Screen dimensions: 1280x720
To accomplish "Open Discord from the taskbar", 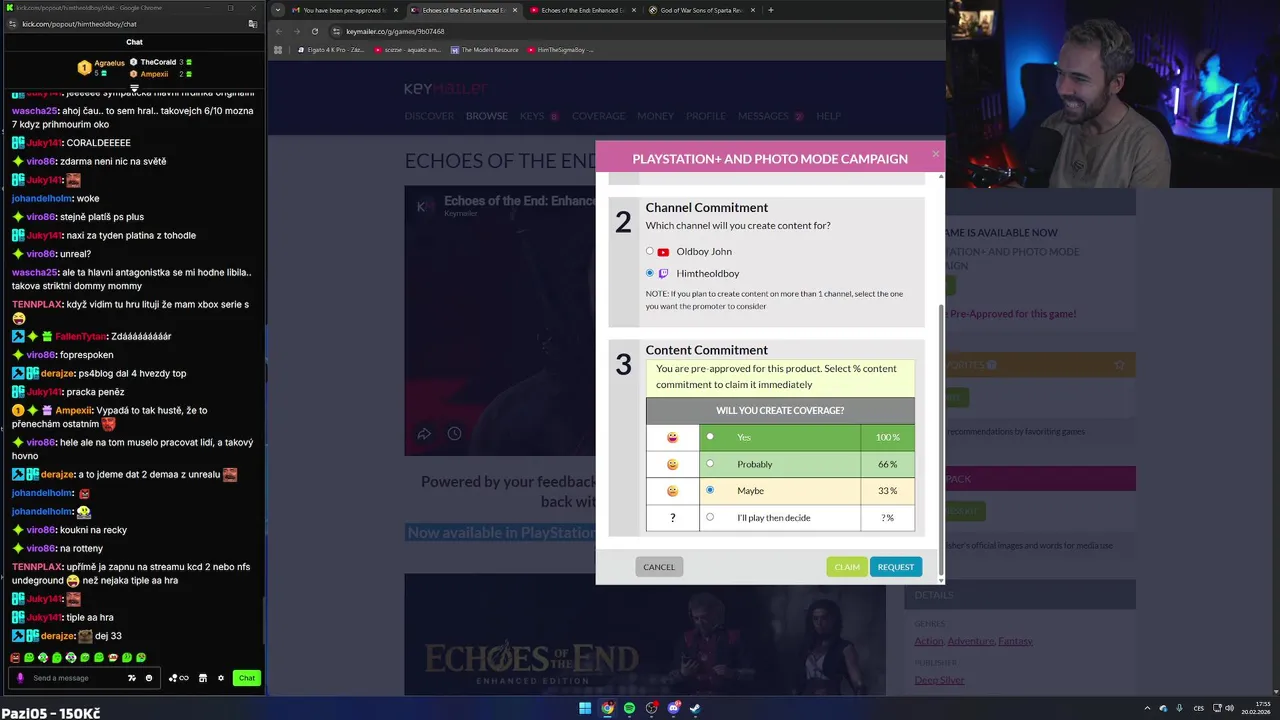I will pyautogui.click(x=673, y=708).
